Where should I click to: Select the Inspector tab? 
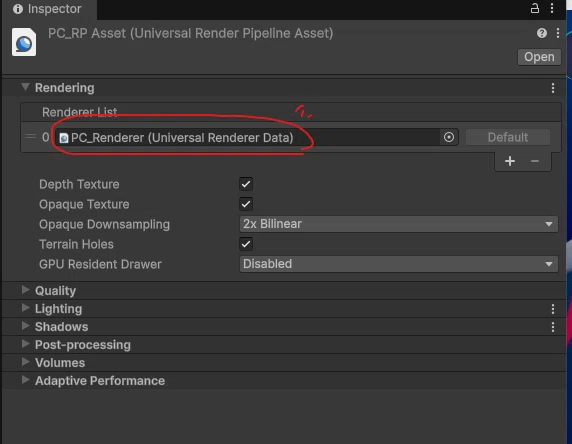(x=49, y=9)
